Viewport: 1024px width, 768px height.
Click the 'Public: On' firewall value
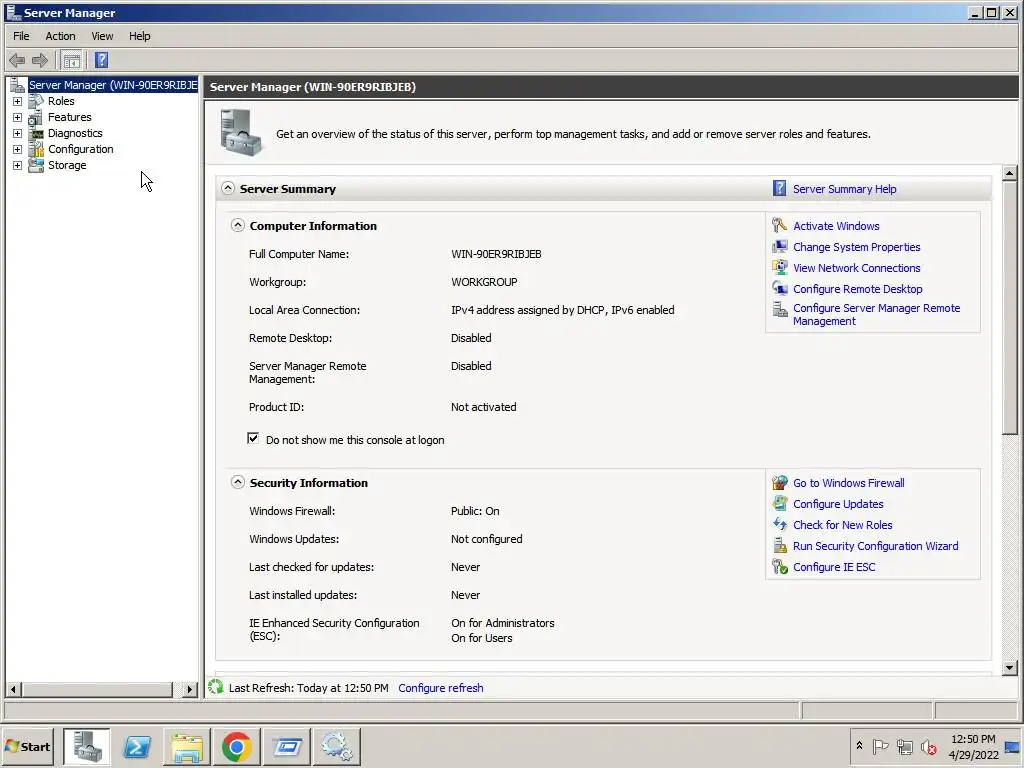(x=475, y=511)
